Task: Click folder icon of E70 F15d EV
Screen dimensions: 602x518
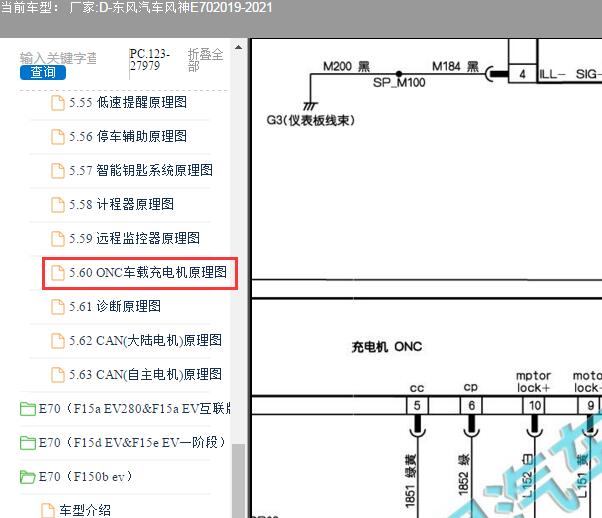Action: click(28, 443)
